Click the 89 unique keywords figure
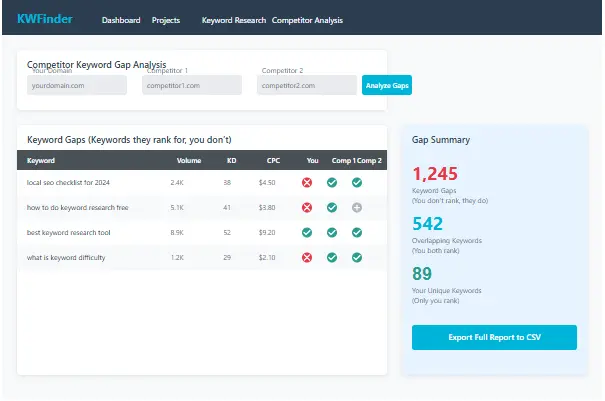This screenshot has height=401, width=605. point(422,274)
